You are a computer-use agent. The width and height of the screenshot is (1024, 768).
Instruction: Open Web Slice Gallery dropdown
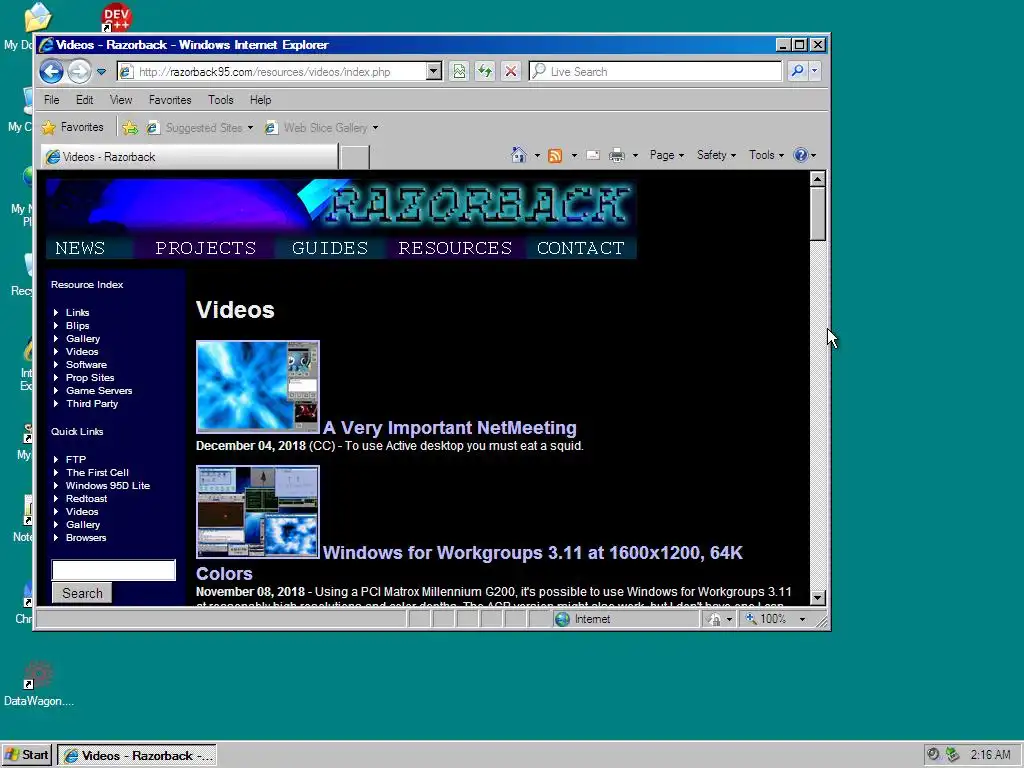click(x=321, y=127)
